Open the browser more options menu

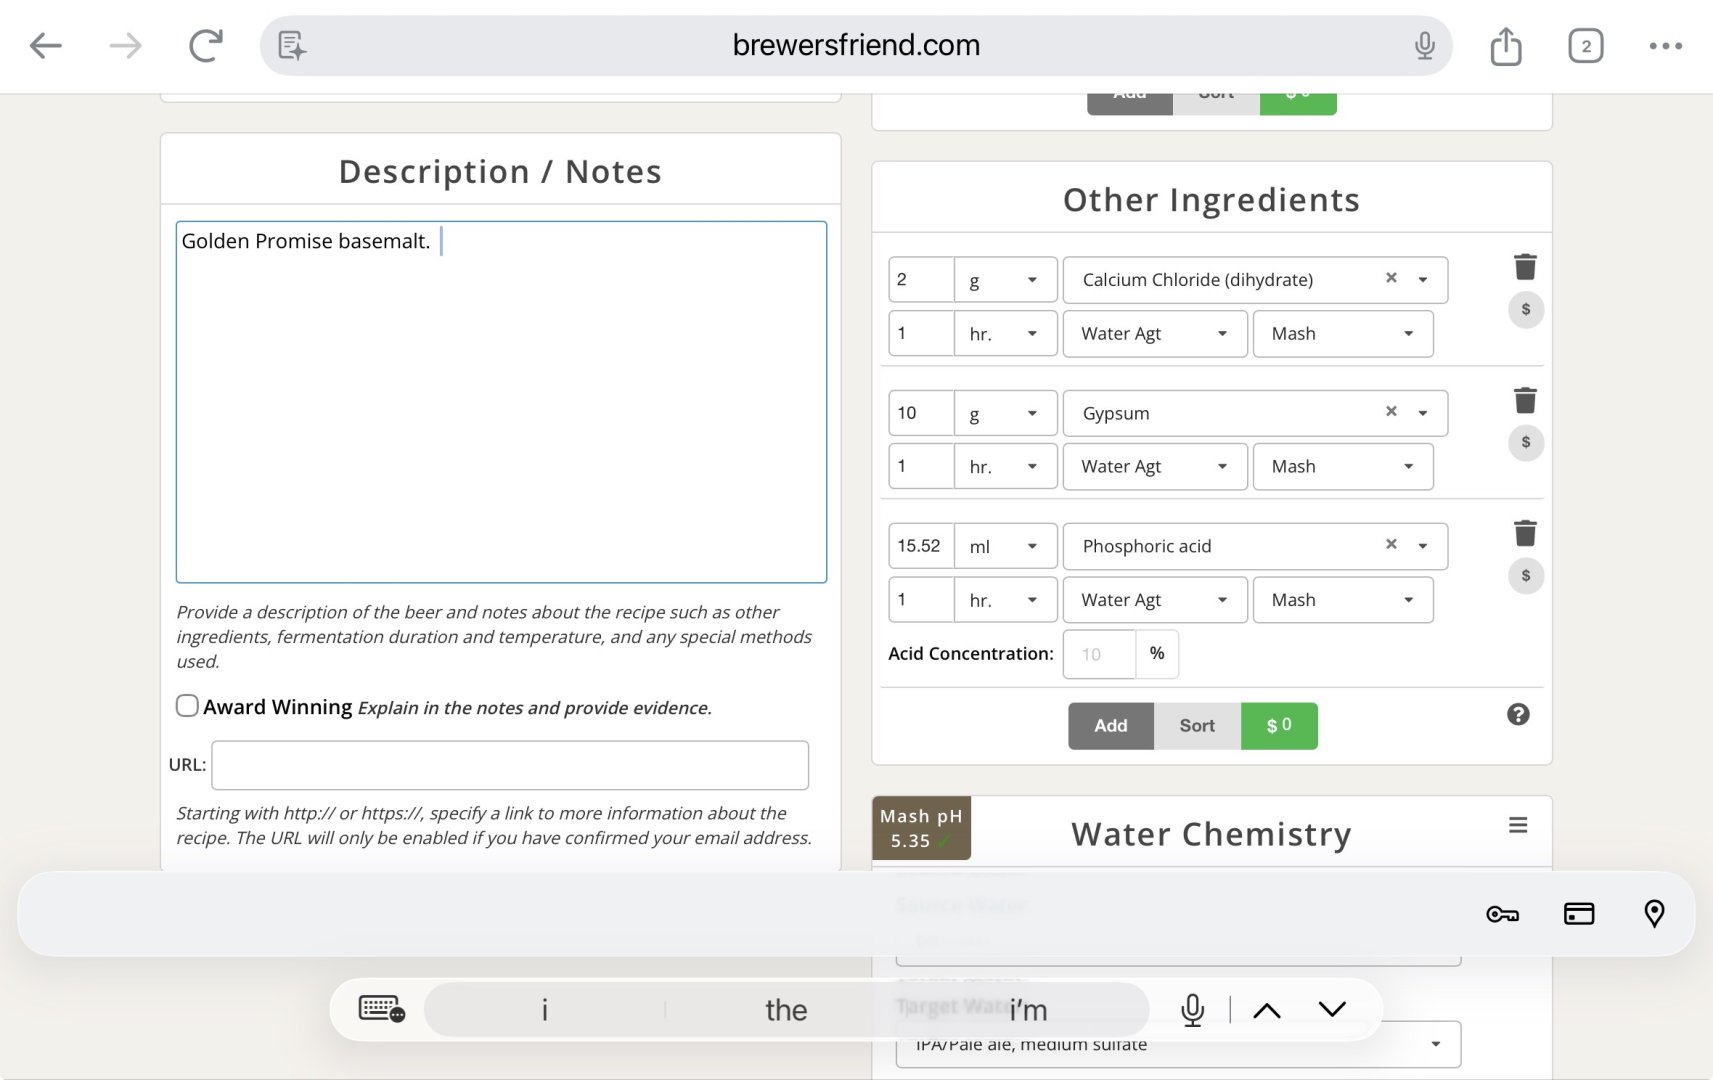(x=1665, y=46)
